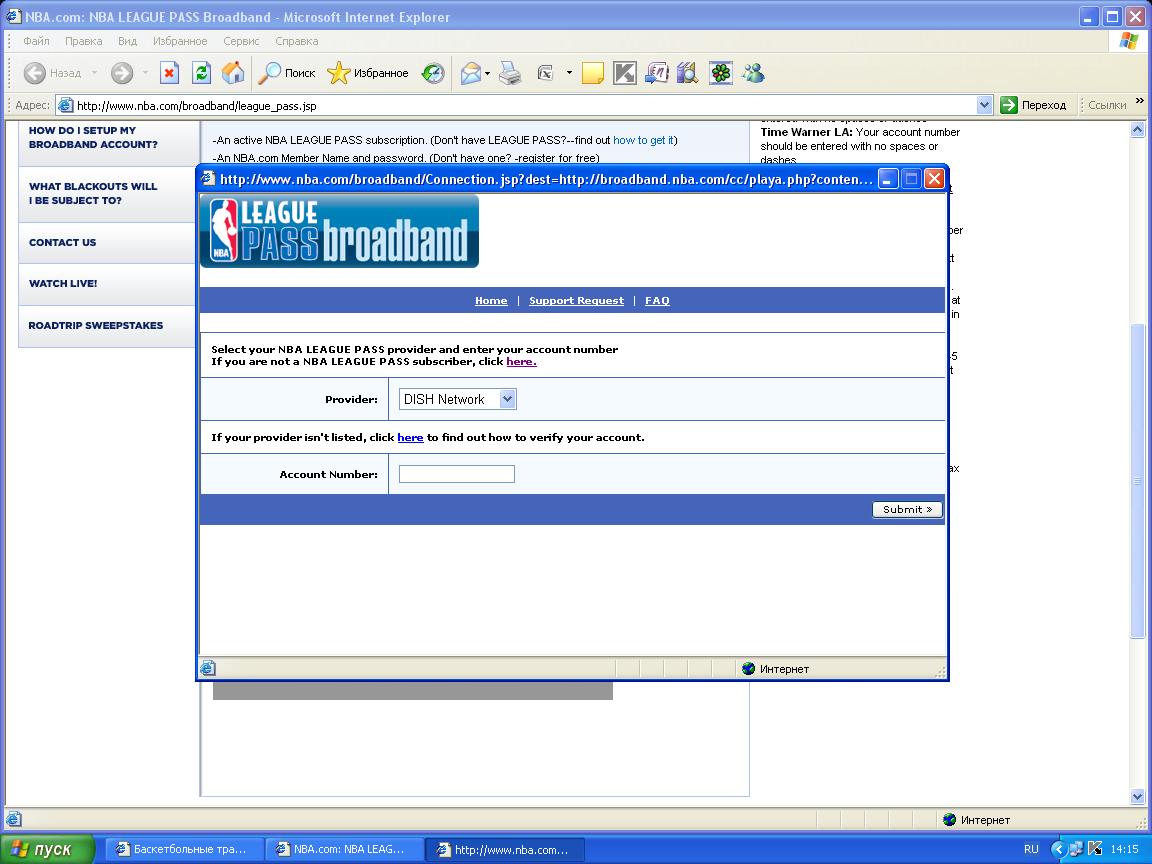Open the Research books toolbar icon

tap(688, 73)
